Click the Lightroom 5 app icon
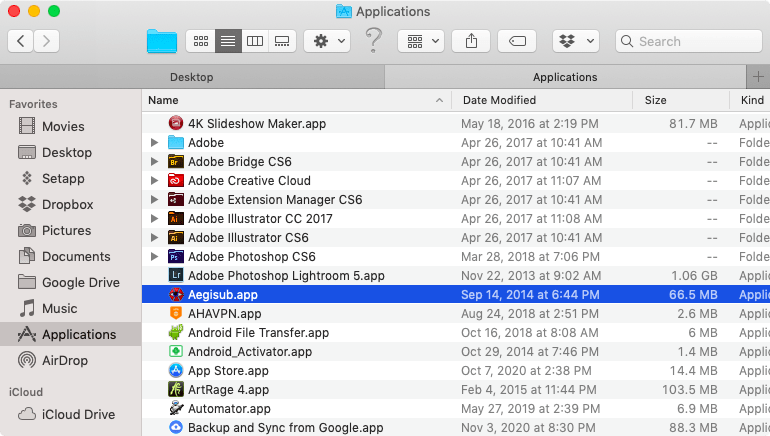770x436 pixels. (x=176, y=275)
